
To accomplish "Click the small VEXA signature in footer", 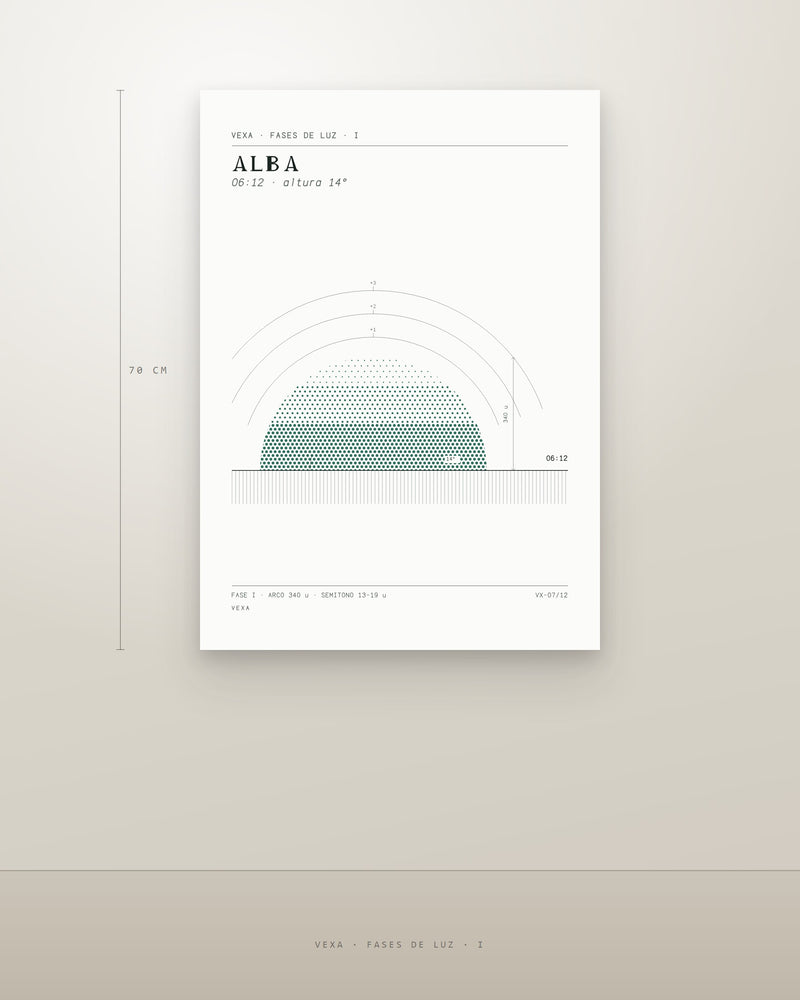I will pos(241,608).
